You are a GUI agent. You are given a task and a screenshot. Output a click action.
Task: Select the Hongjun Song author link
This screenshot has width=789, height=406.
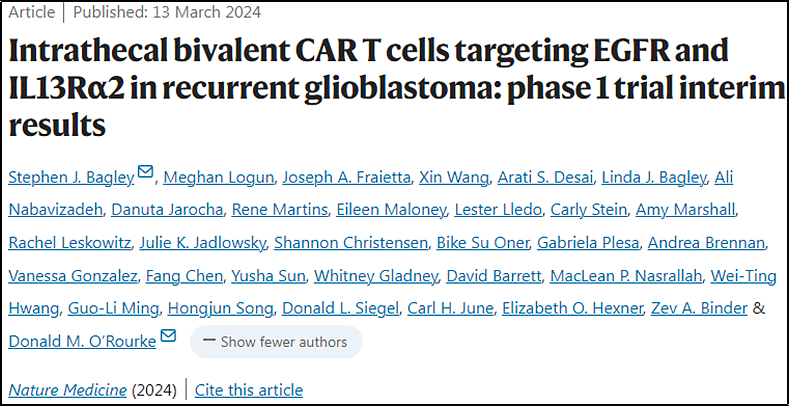coord(221,308)
